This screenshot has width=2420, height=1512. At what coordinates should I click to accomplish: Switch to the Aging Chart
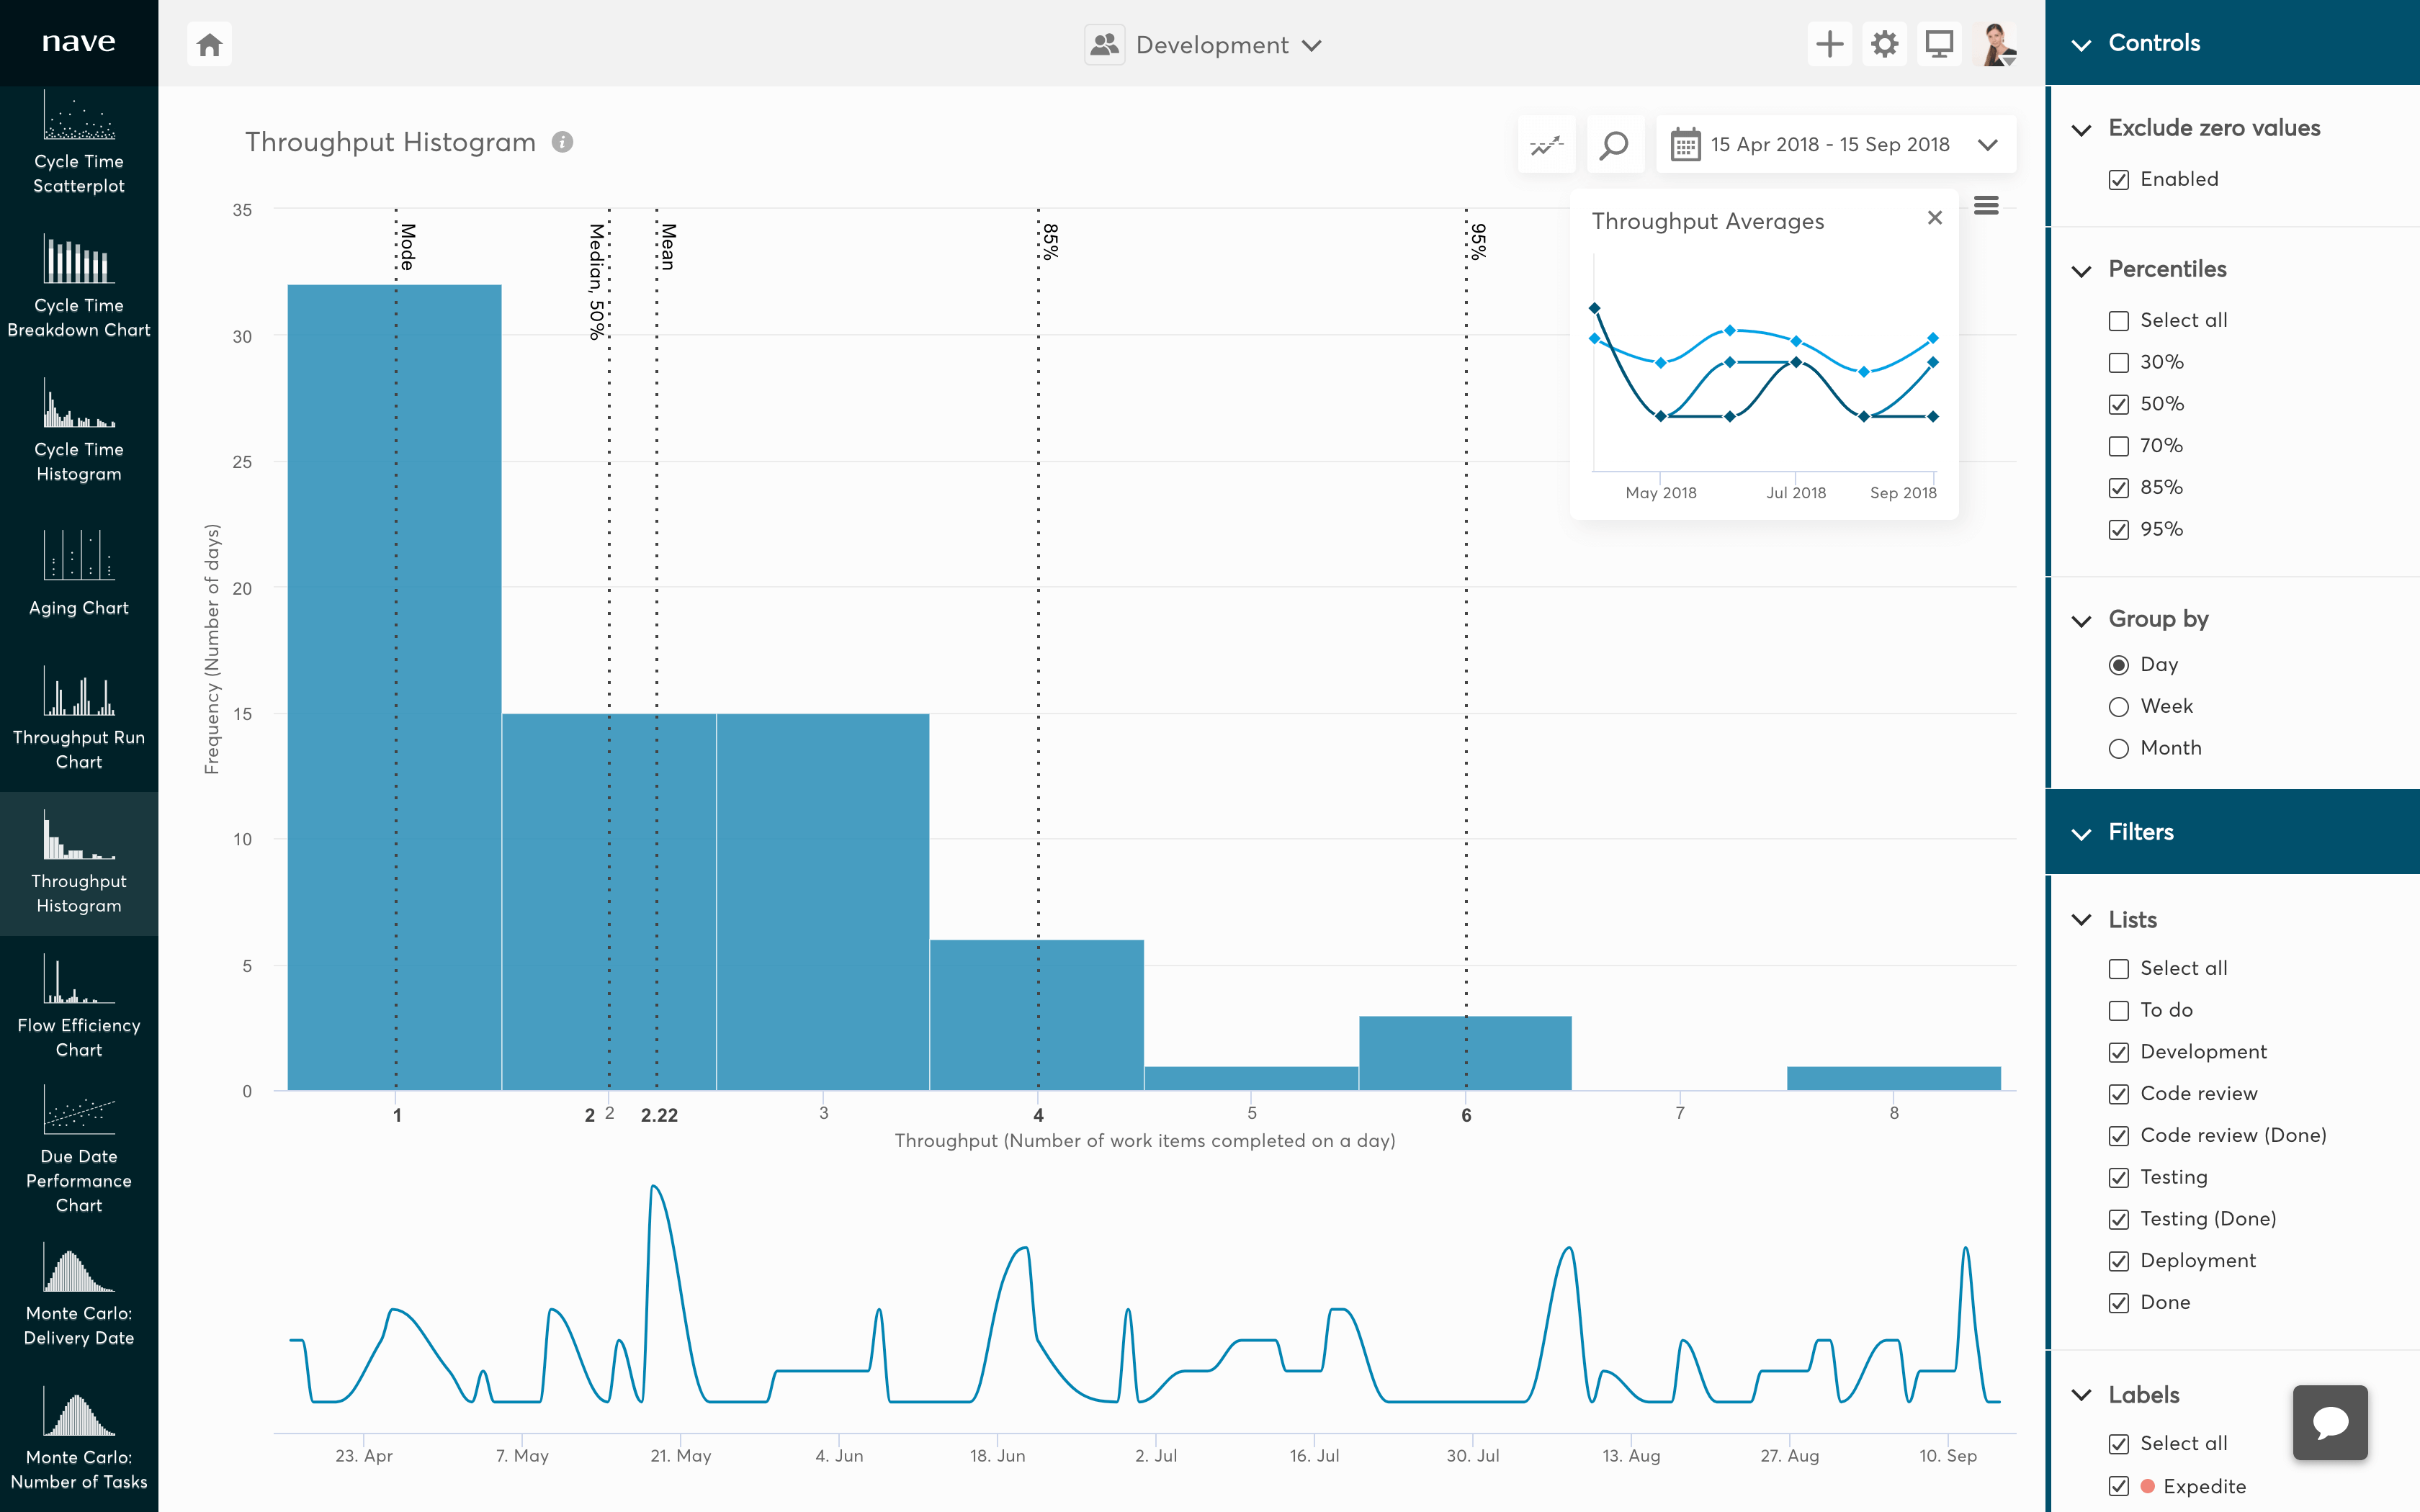pos(79,575)
